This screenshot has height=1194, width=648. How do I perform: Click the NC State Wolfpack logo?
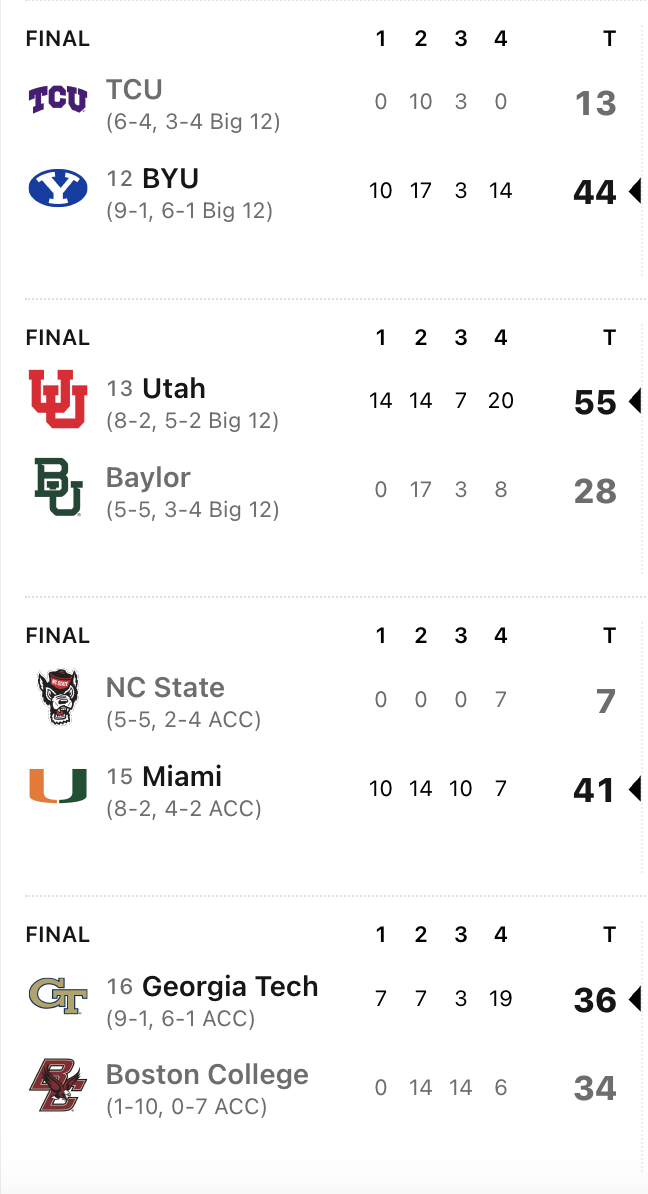click(57, 698)
